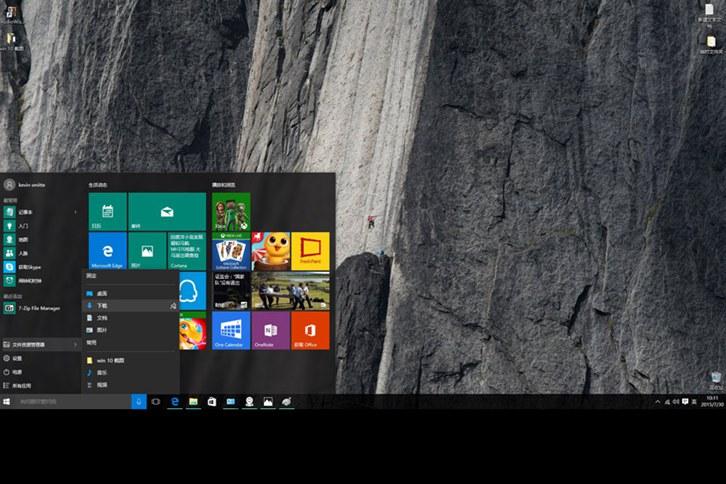The width and height of the screenshot is (726, 484).
Task: Open the 入门 lightbulb app in Start list
Action: (x=40, y=226)
